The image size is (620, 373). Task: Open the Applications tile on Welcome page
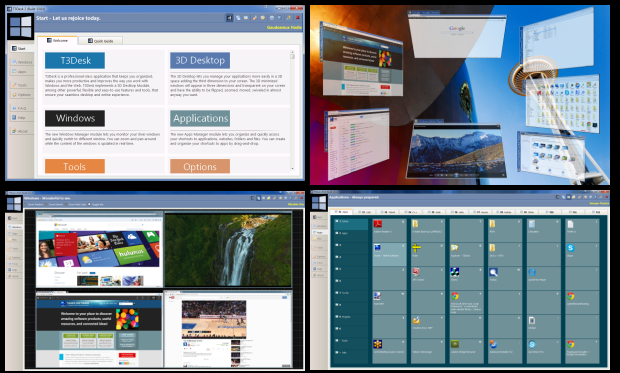click(200, 118)
